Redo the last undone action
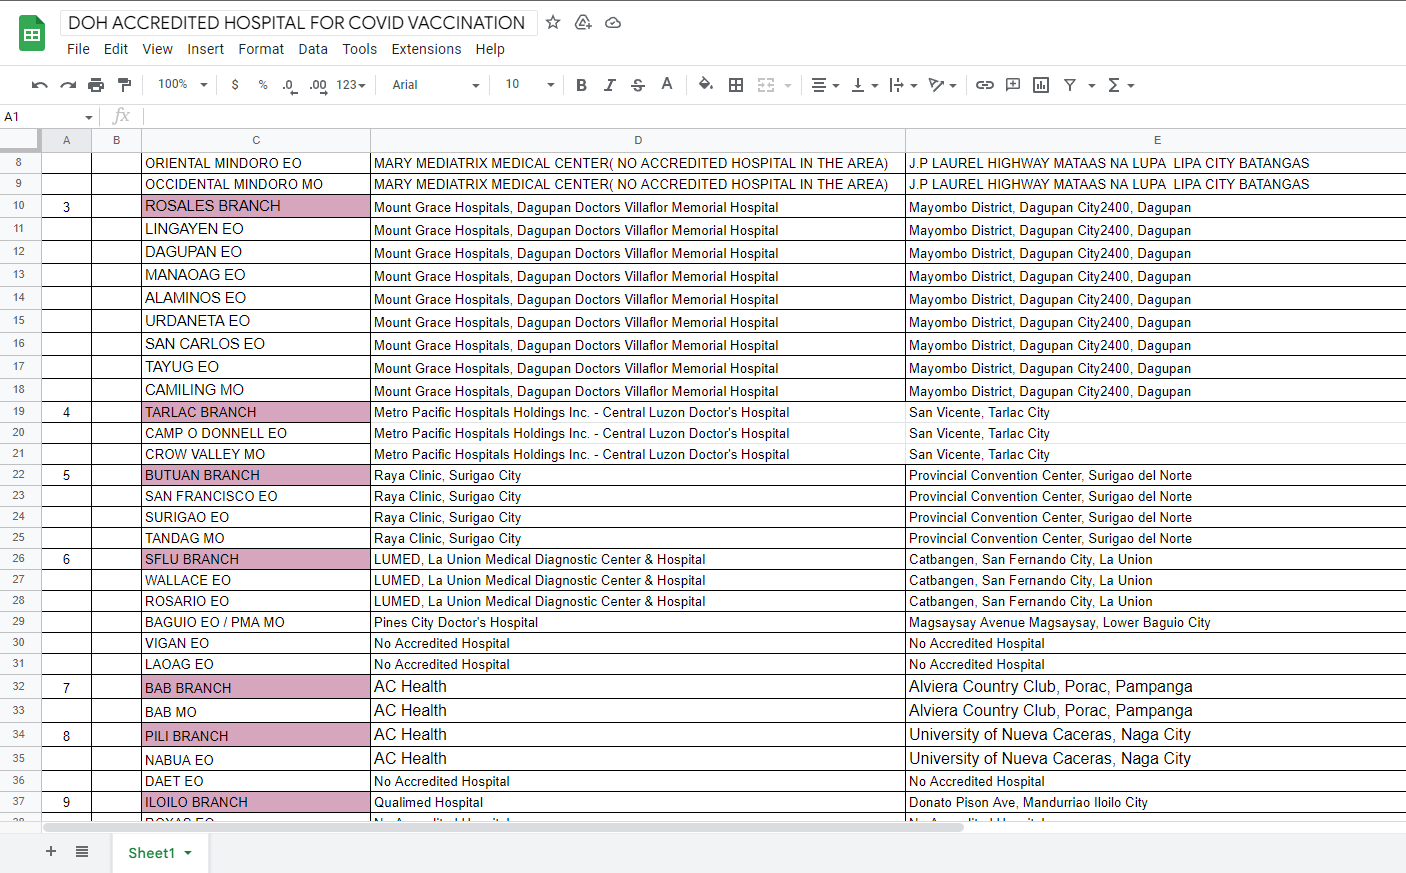Viewport: 1406px width, 873px height. [x=68, y=85]
